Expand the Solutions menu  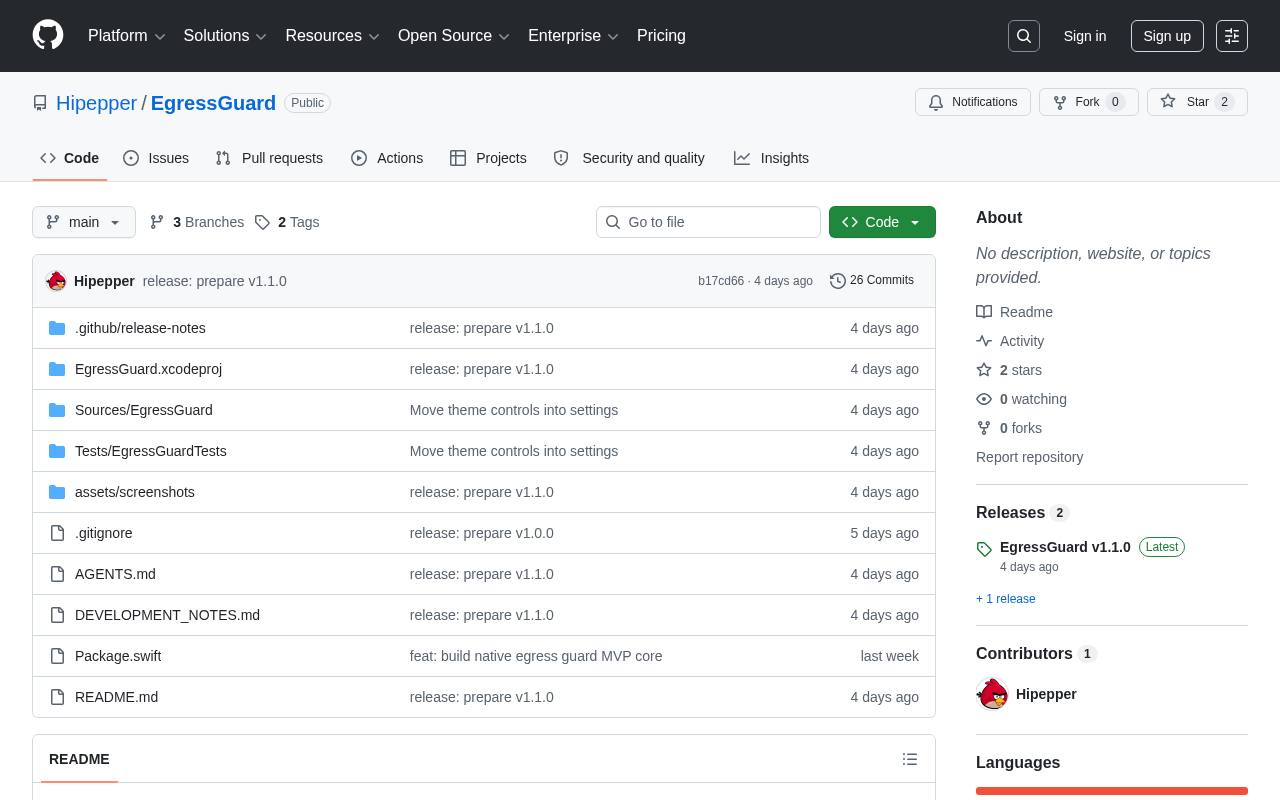pyautogui.click(x=225, y=36)
